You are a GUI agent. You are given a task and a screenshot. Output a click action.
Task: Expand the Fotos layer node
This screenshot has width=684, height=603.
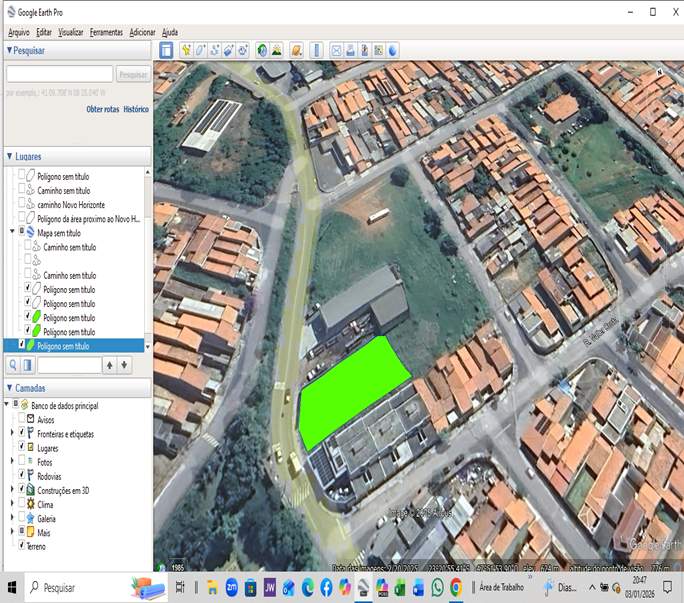pyautogui.click(x=12, y=460)
